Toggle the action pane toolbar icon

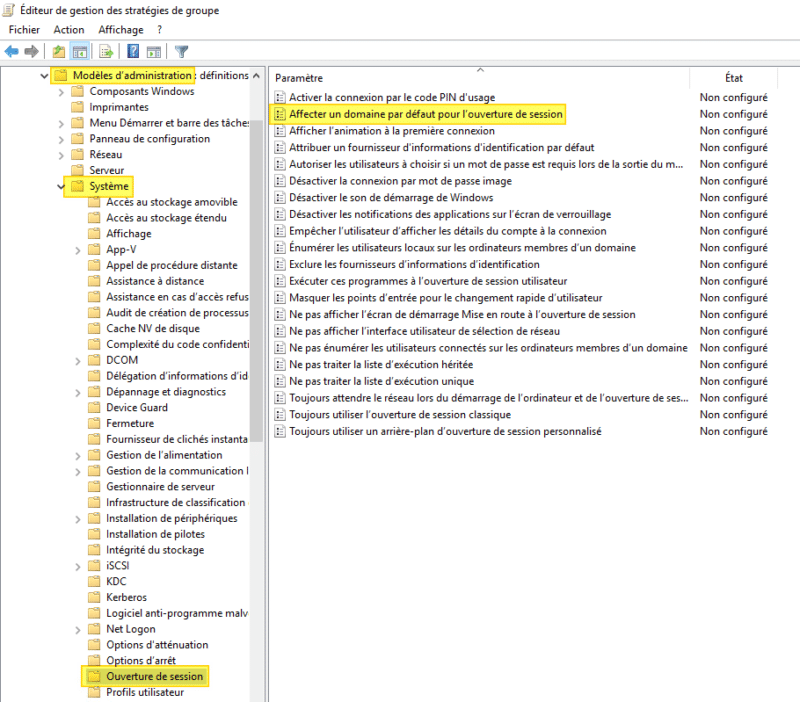[x=154, y=51]
